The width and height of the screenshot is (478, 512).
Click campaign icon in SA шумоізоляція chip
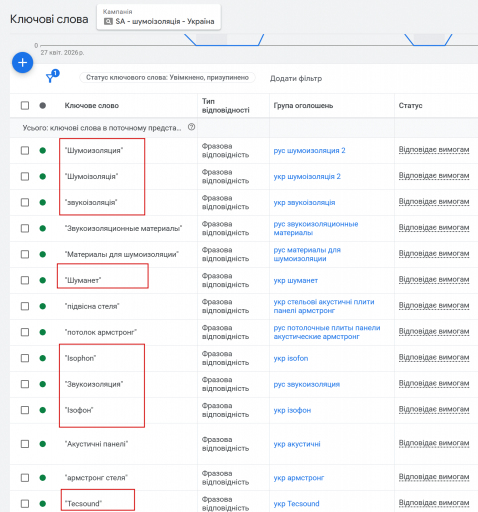(108, 21)
